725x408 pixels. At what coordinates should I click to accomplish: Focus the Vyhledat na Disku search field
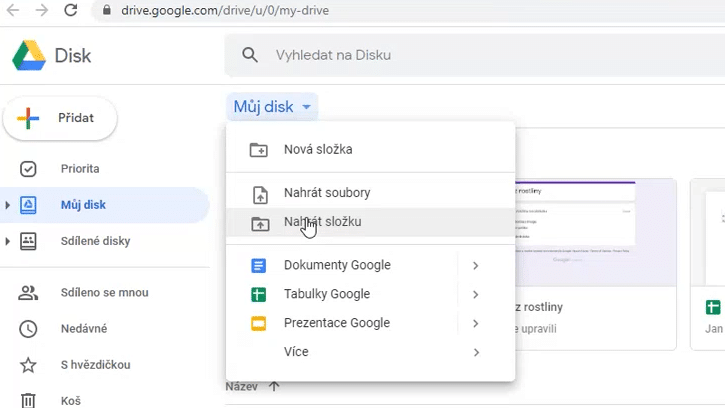474,55
